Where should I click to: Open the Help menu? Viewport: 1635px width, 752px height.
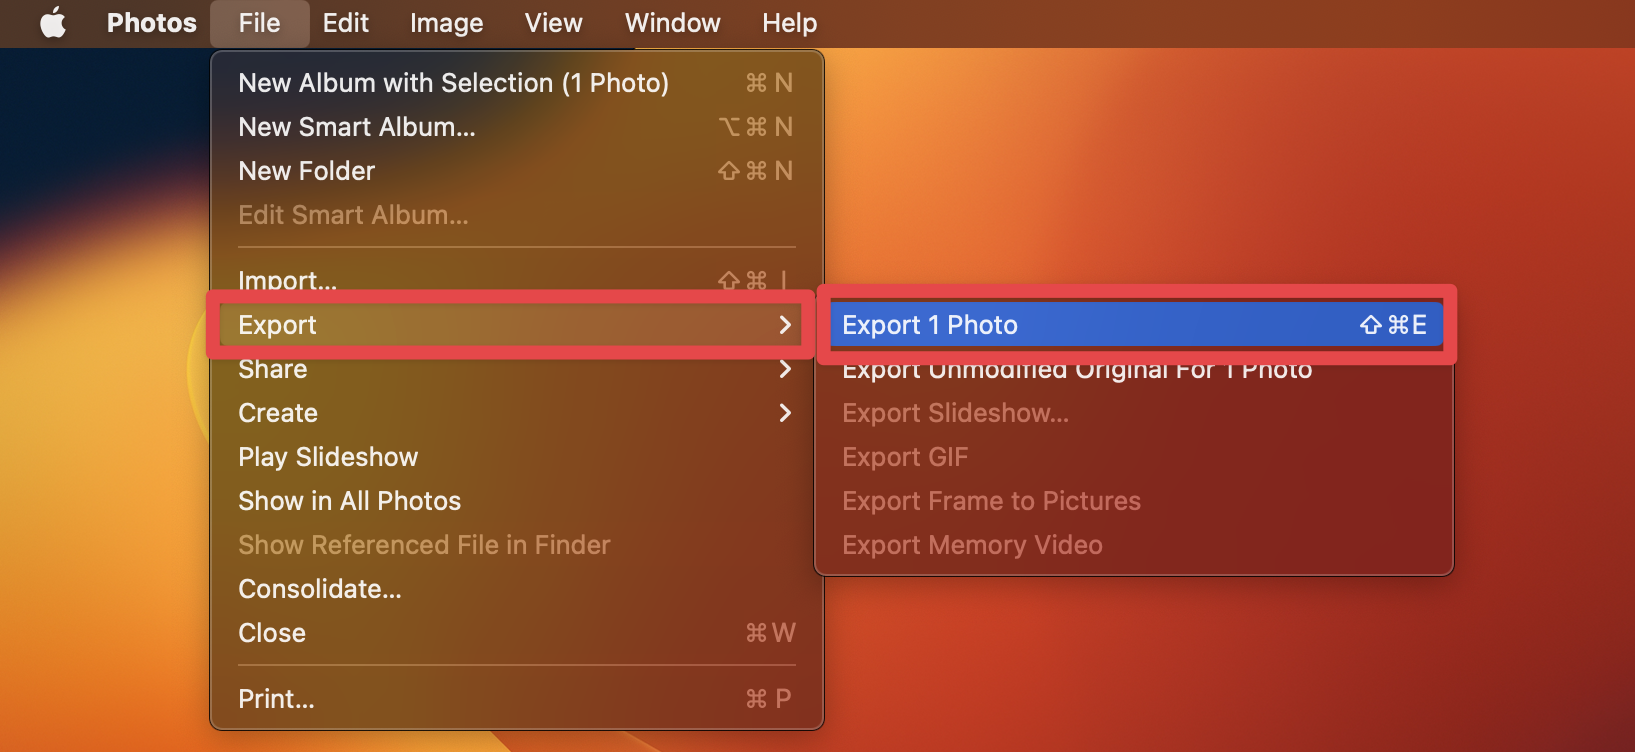[x=789, y=23]
